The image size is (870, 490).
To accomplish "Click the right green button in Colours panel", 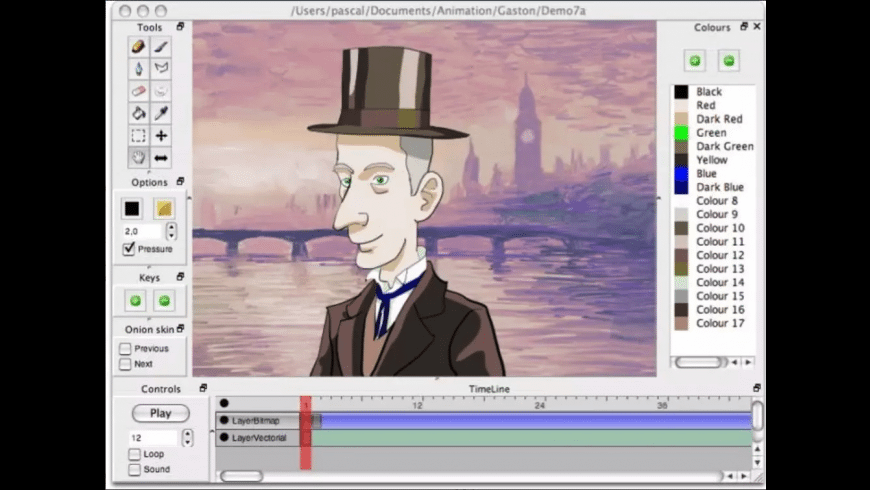I will [x=729, y=61].
